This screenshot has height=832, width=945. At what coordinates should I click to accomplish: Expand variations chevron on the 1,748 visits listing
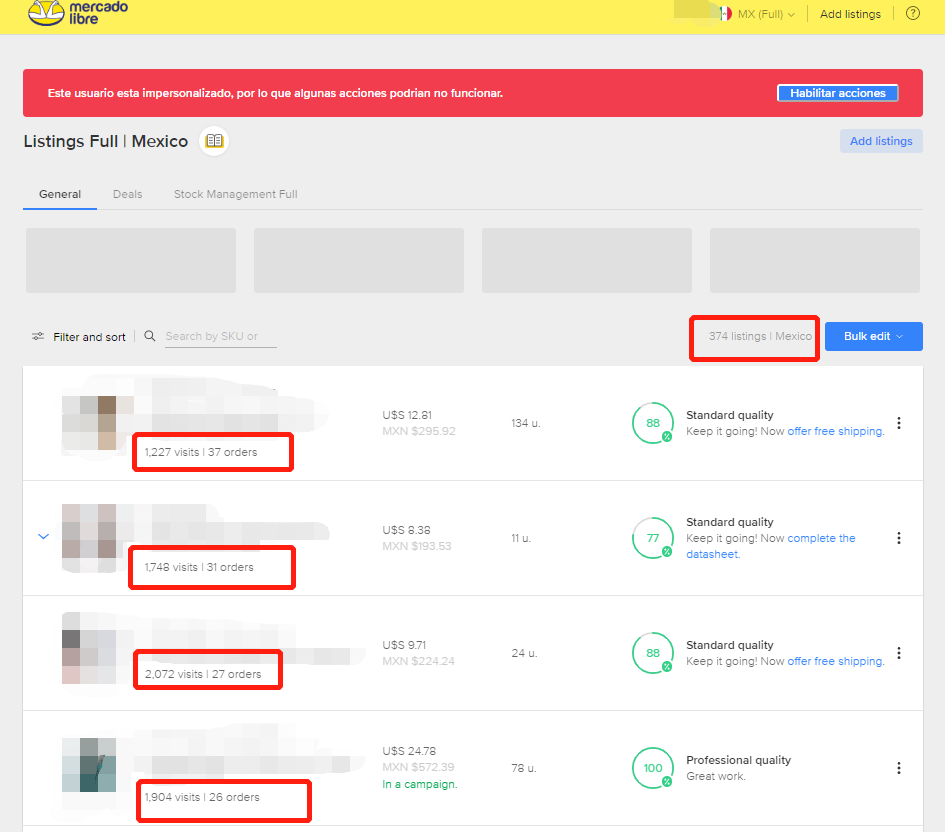[x=43, y=537]
